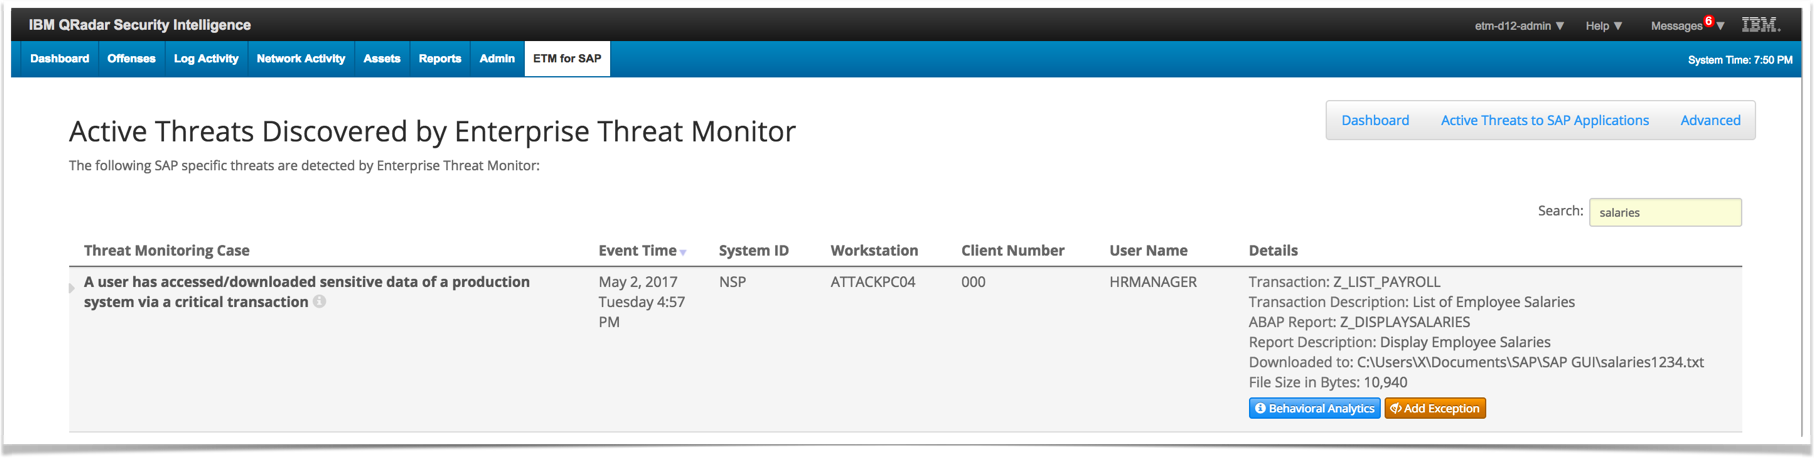Click the info icon after critical transaction
This screenshot has width=1814, height=458.
pyautogui.click(x=319, y=302)
